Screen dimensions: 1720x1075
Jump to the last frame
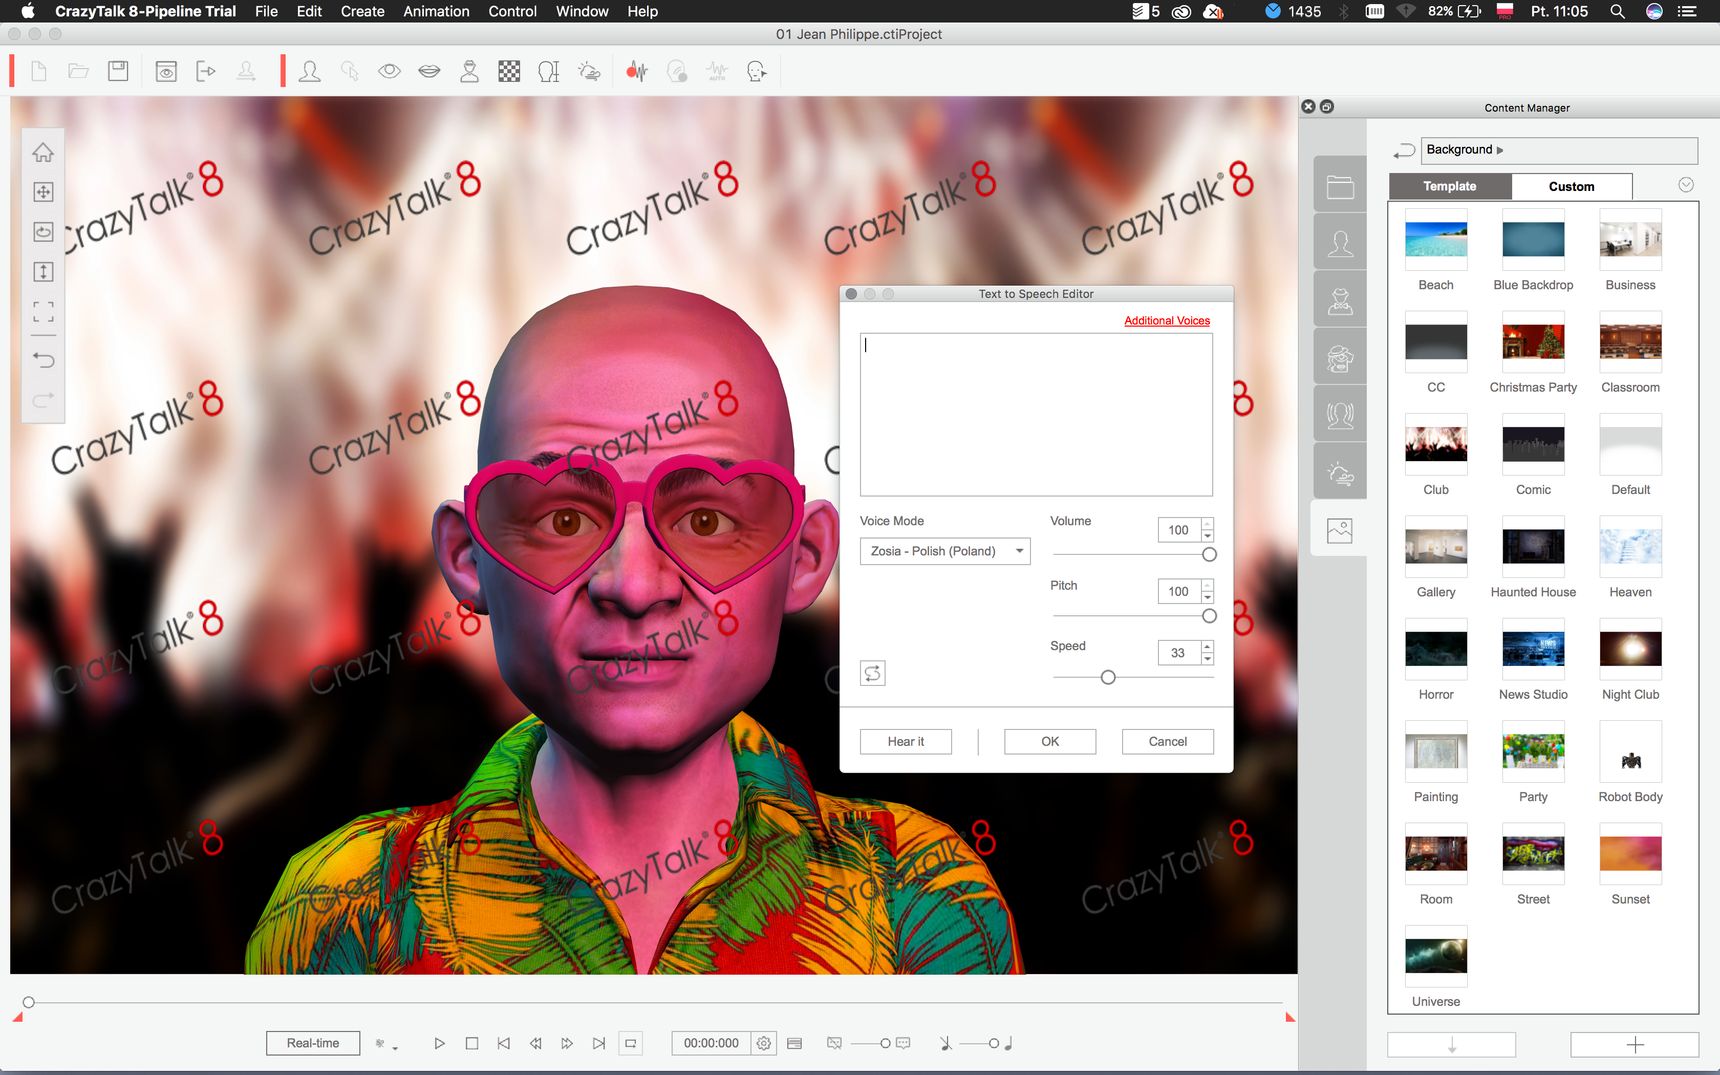point(599,1043)
